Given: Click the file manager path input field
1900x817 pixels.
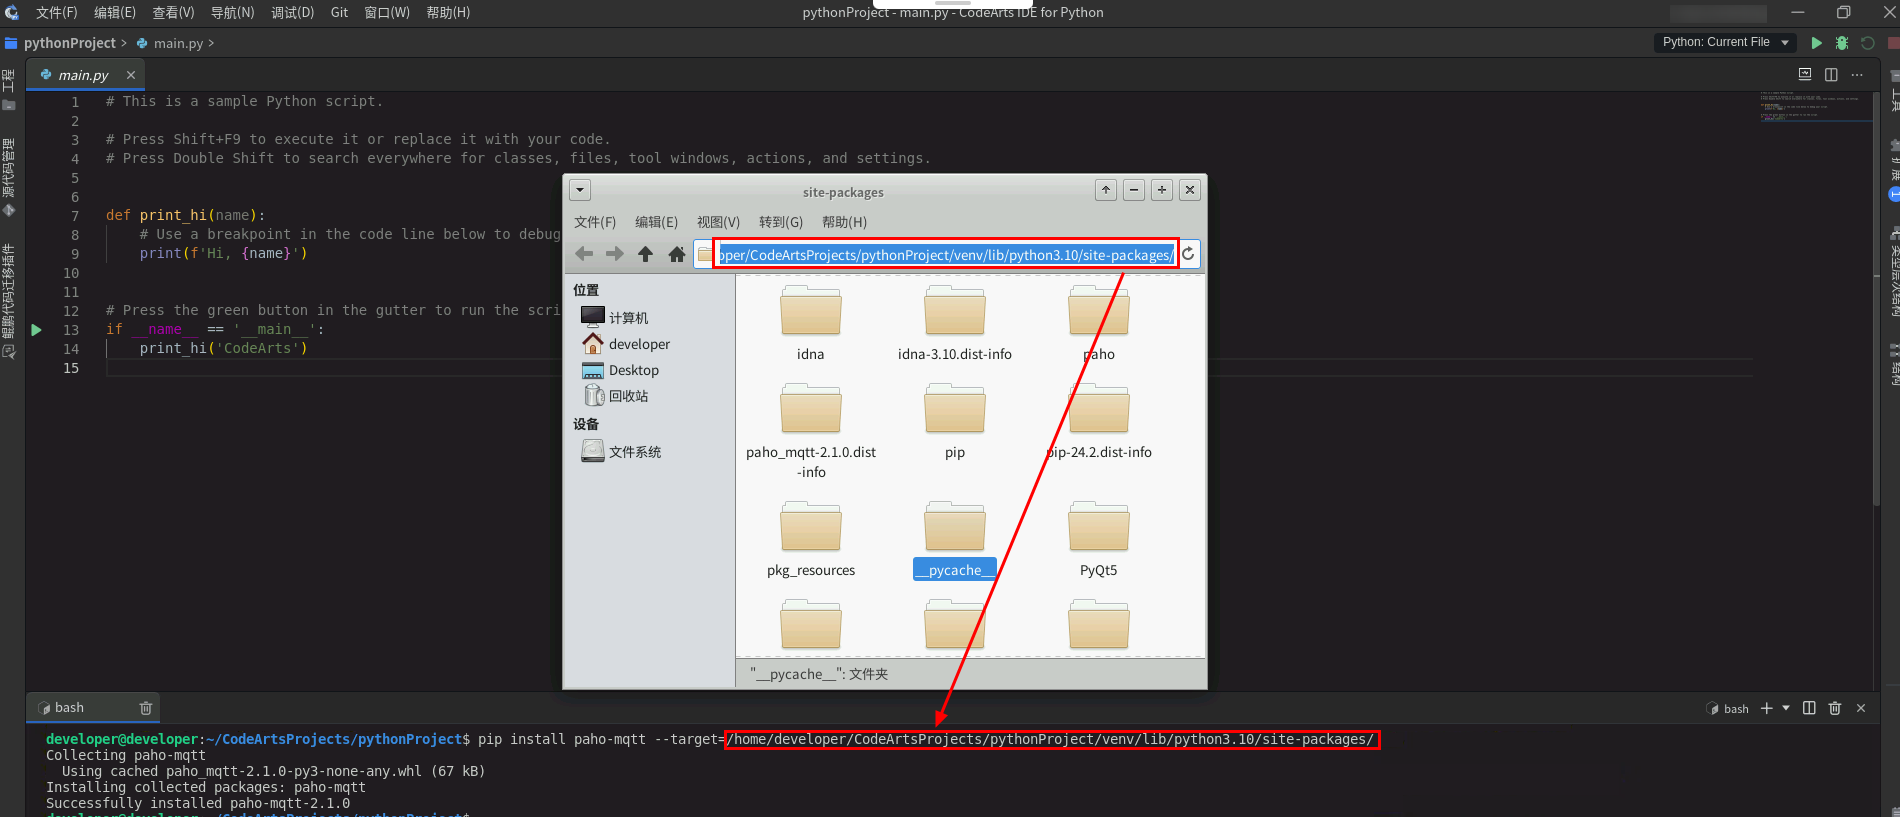Looking at the screenshot, I should pyautogui.click(x=945, y=255).
